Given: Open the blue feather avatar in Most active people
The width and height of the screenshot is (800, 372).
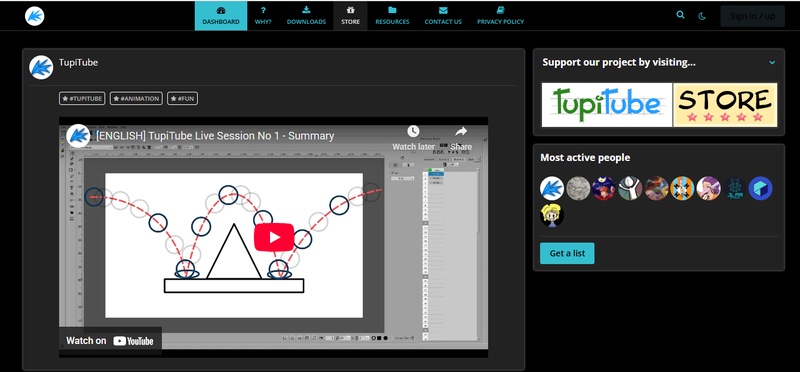Looking at the screenshot, I should click(x=552, y=188).
